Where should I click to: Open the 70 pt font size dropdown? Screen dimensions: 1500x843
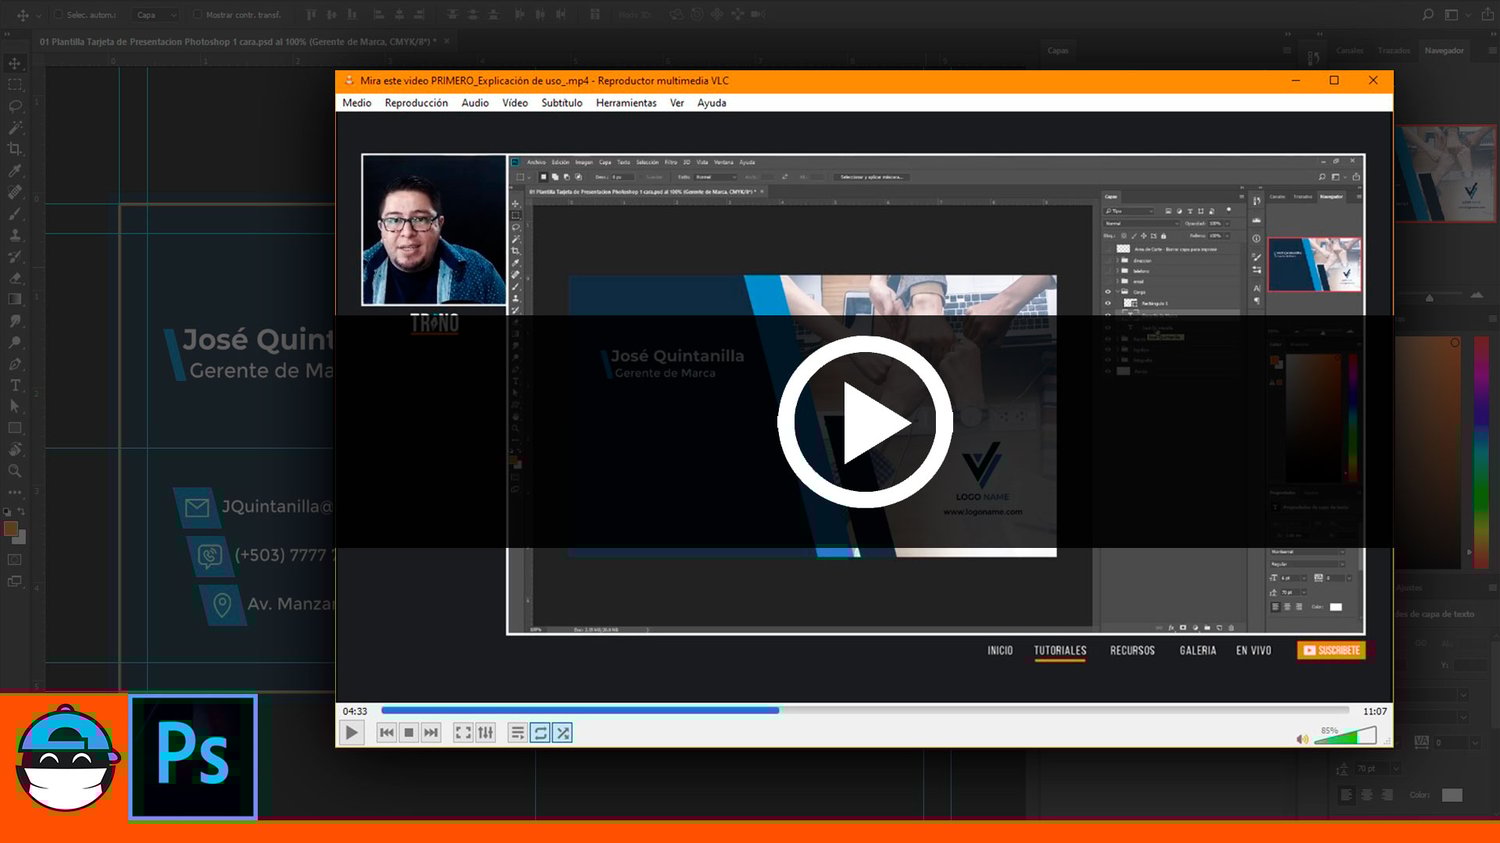click(1395, 768)
